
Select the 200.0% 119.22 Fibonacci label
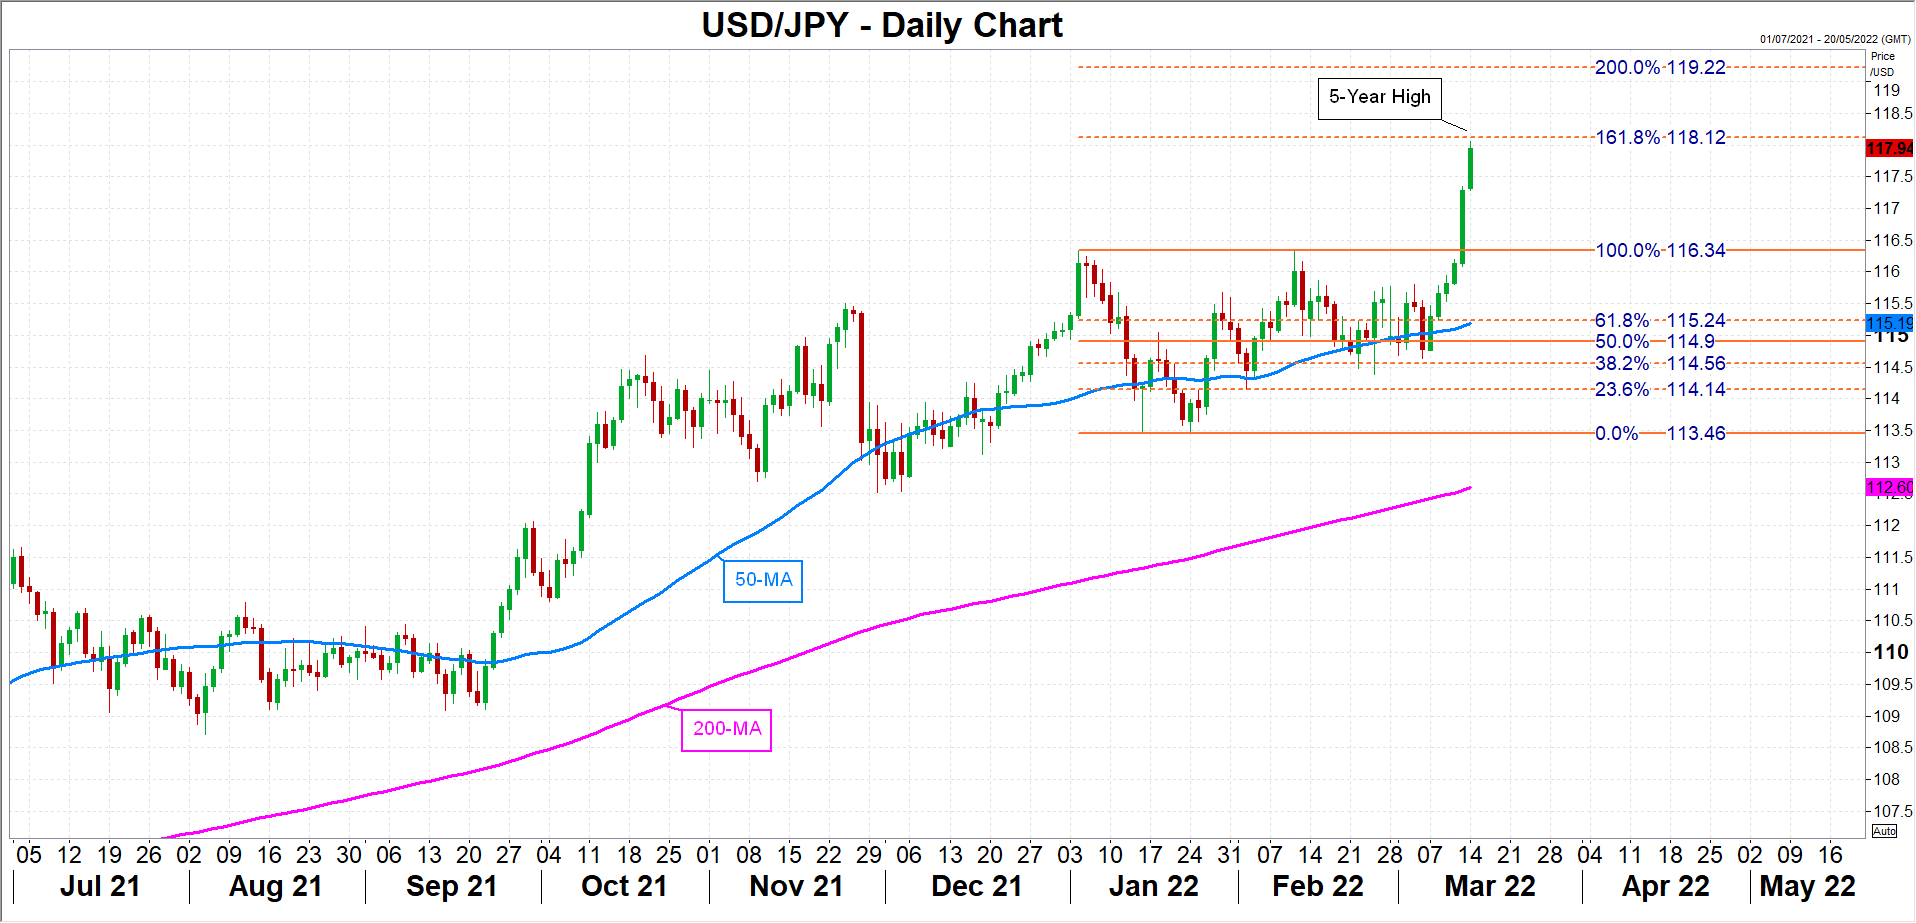[1660, 67]
